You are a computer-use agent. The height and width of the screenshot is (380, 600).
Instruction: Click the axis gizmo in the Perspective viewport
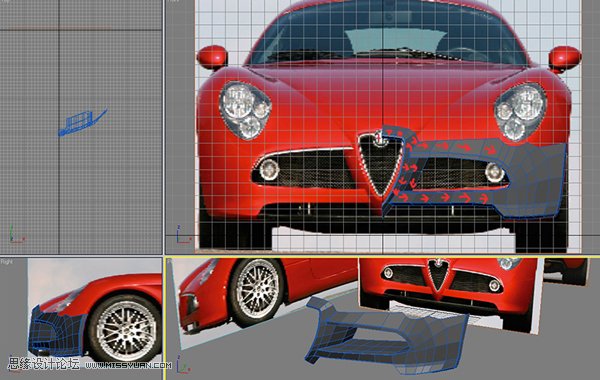pos(183,364)
